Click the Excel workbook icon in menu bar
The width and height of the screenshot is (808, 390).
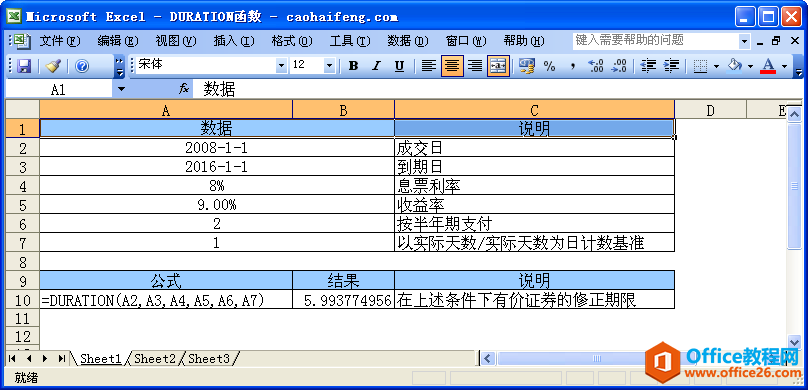[x=21, y=41]
